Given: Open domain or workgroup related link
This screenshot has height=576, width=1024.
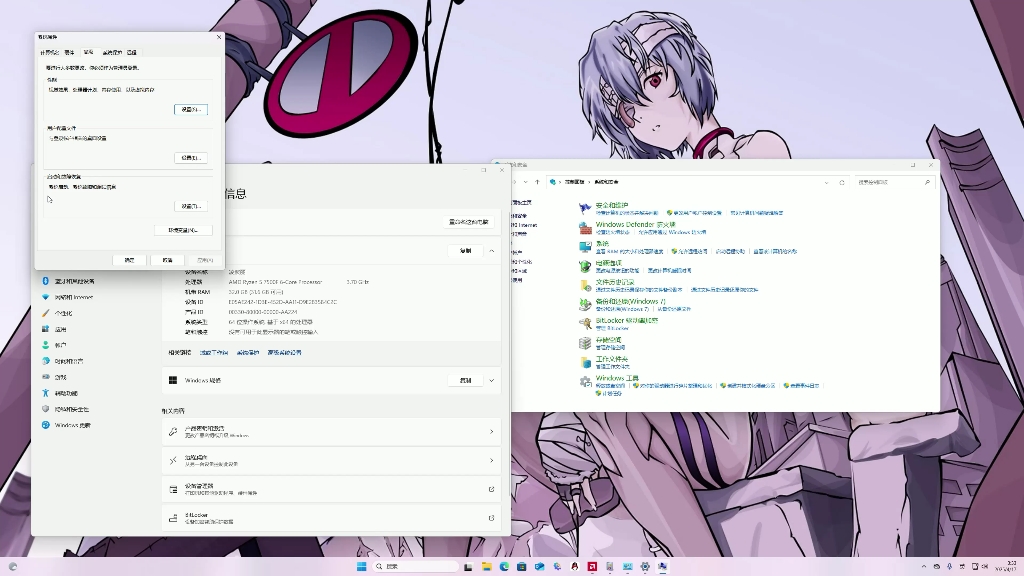Looking at the screenshot, I should pyautogui.click(x=214, y=353).
